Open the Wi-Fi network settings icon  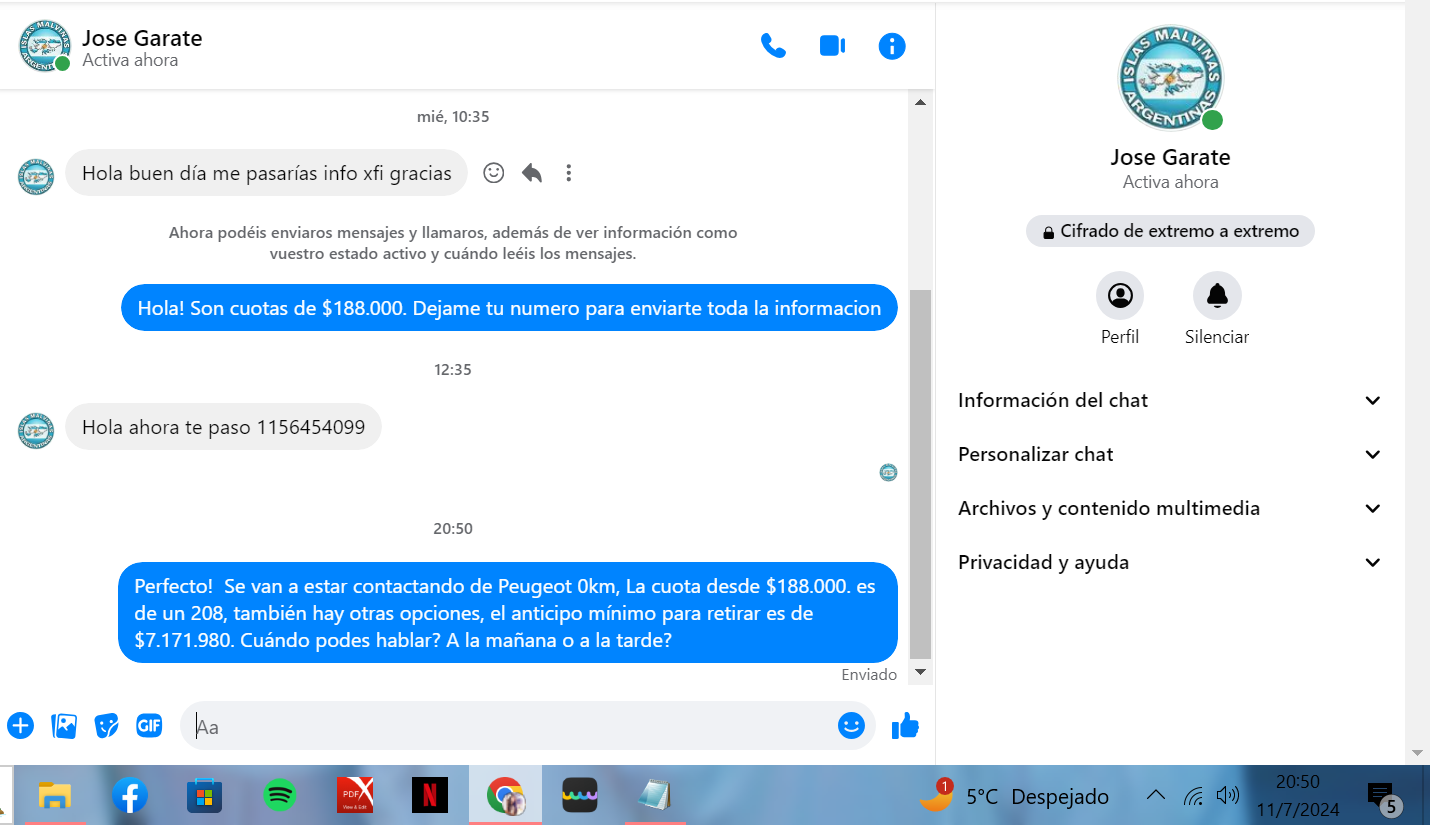[x=1193, y=796]
